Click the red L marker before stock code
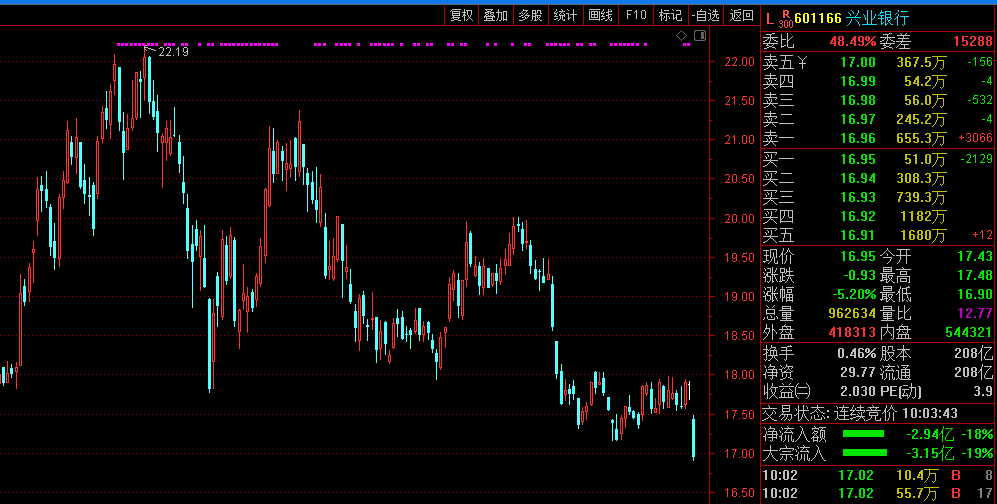The image size is (997, 504). pos(769,18)
